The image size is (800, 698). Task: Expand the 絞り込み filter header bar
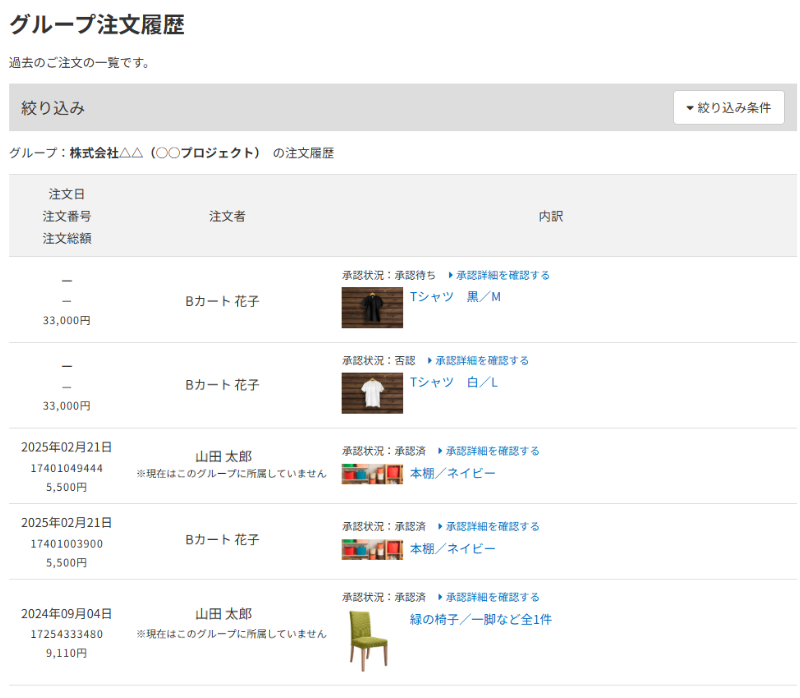tap(340, 108)
